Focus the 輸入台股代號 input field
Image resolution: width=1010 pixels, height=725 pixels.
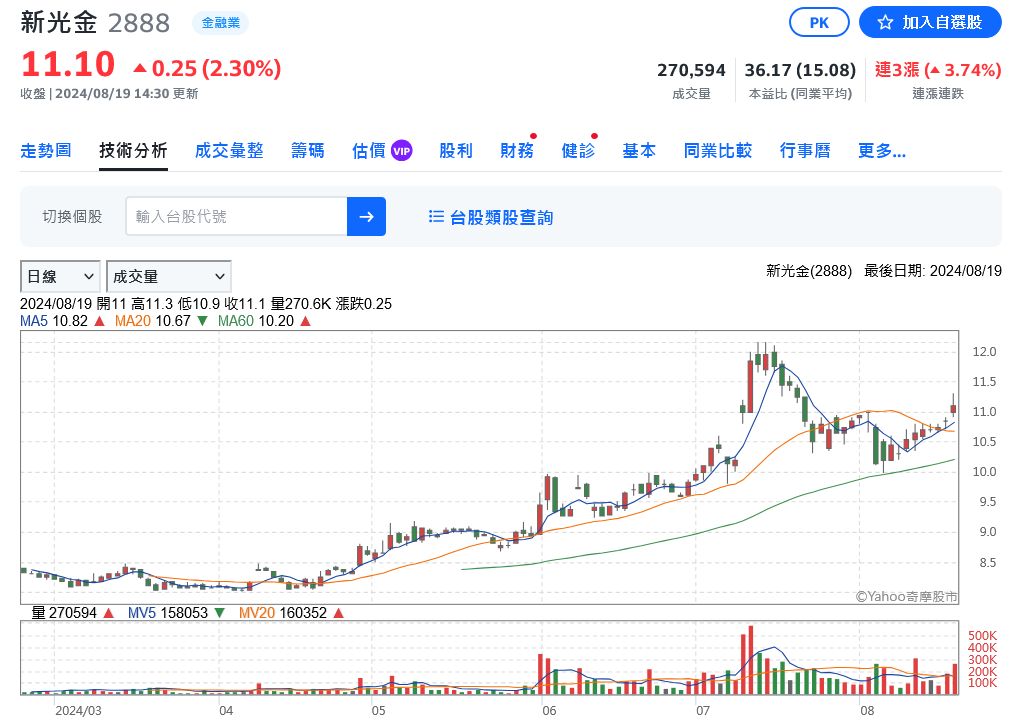236,216
